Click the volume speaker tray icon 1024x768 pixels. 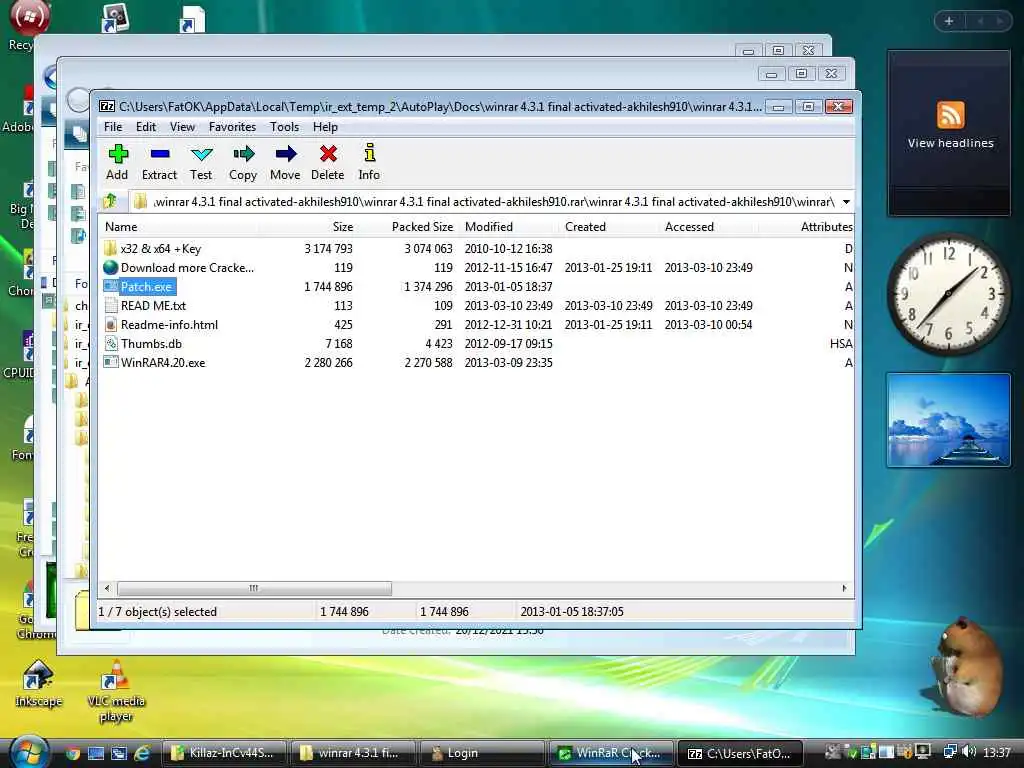click(x=968, y=752)
